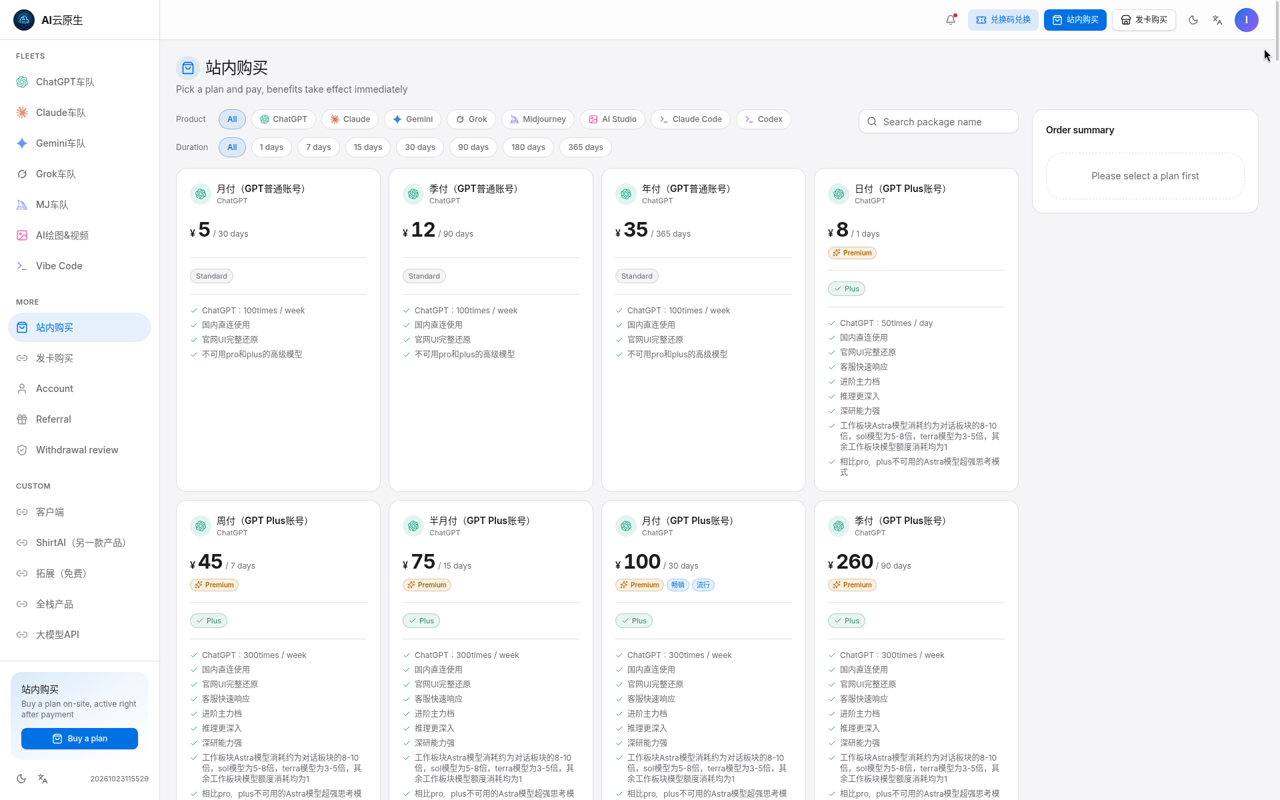Select the 月付（GPT普通账号）plan card
The width and height of the screenshot is (1280, 800).
tap(278, 330)
